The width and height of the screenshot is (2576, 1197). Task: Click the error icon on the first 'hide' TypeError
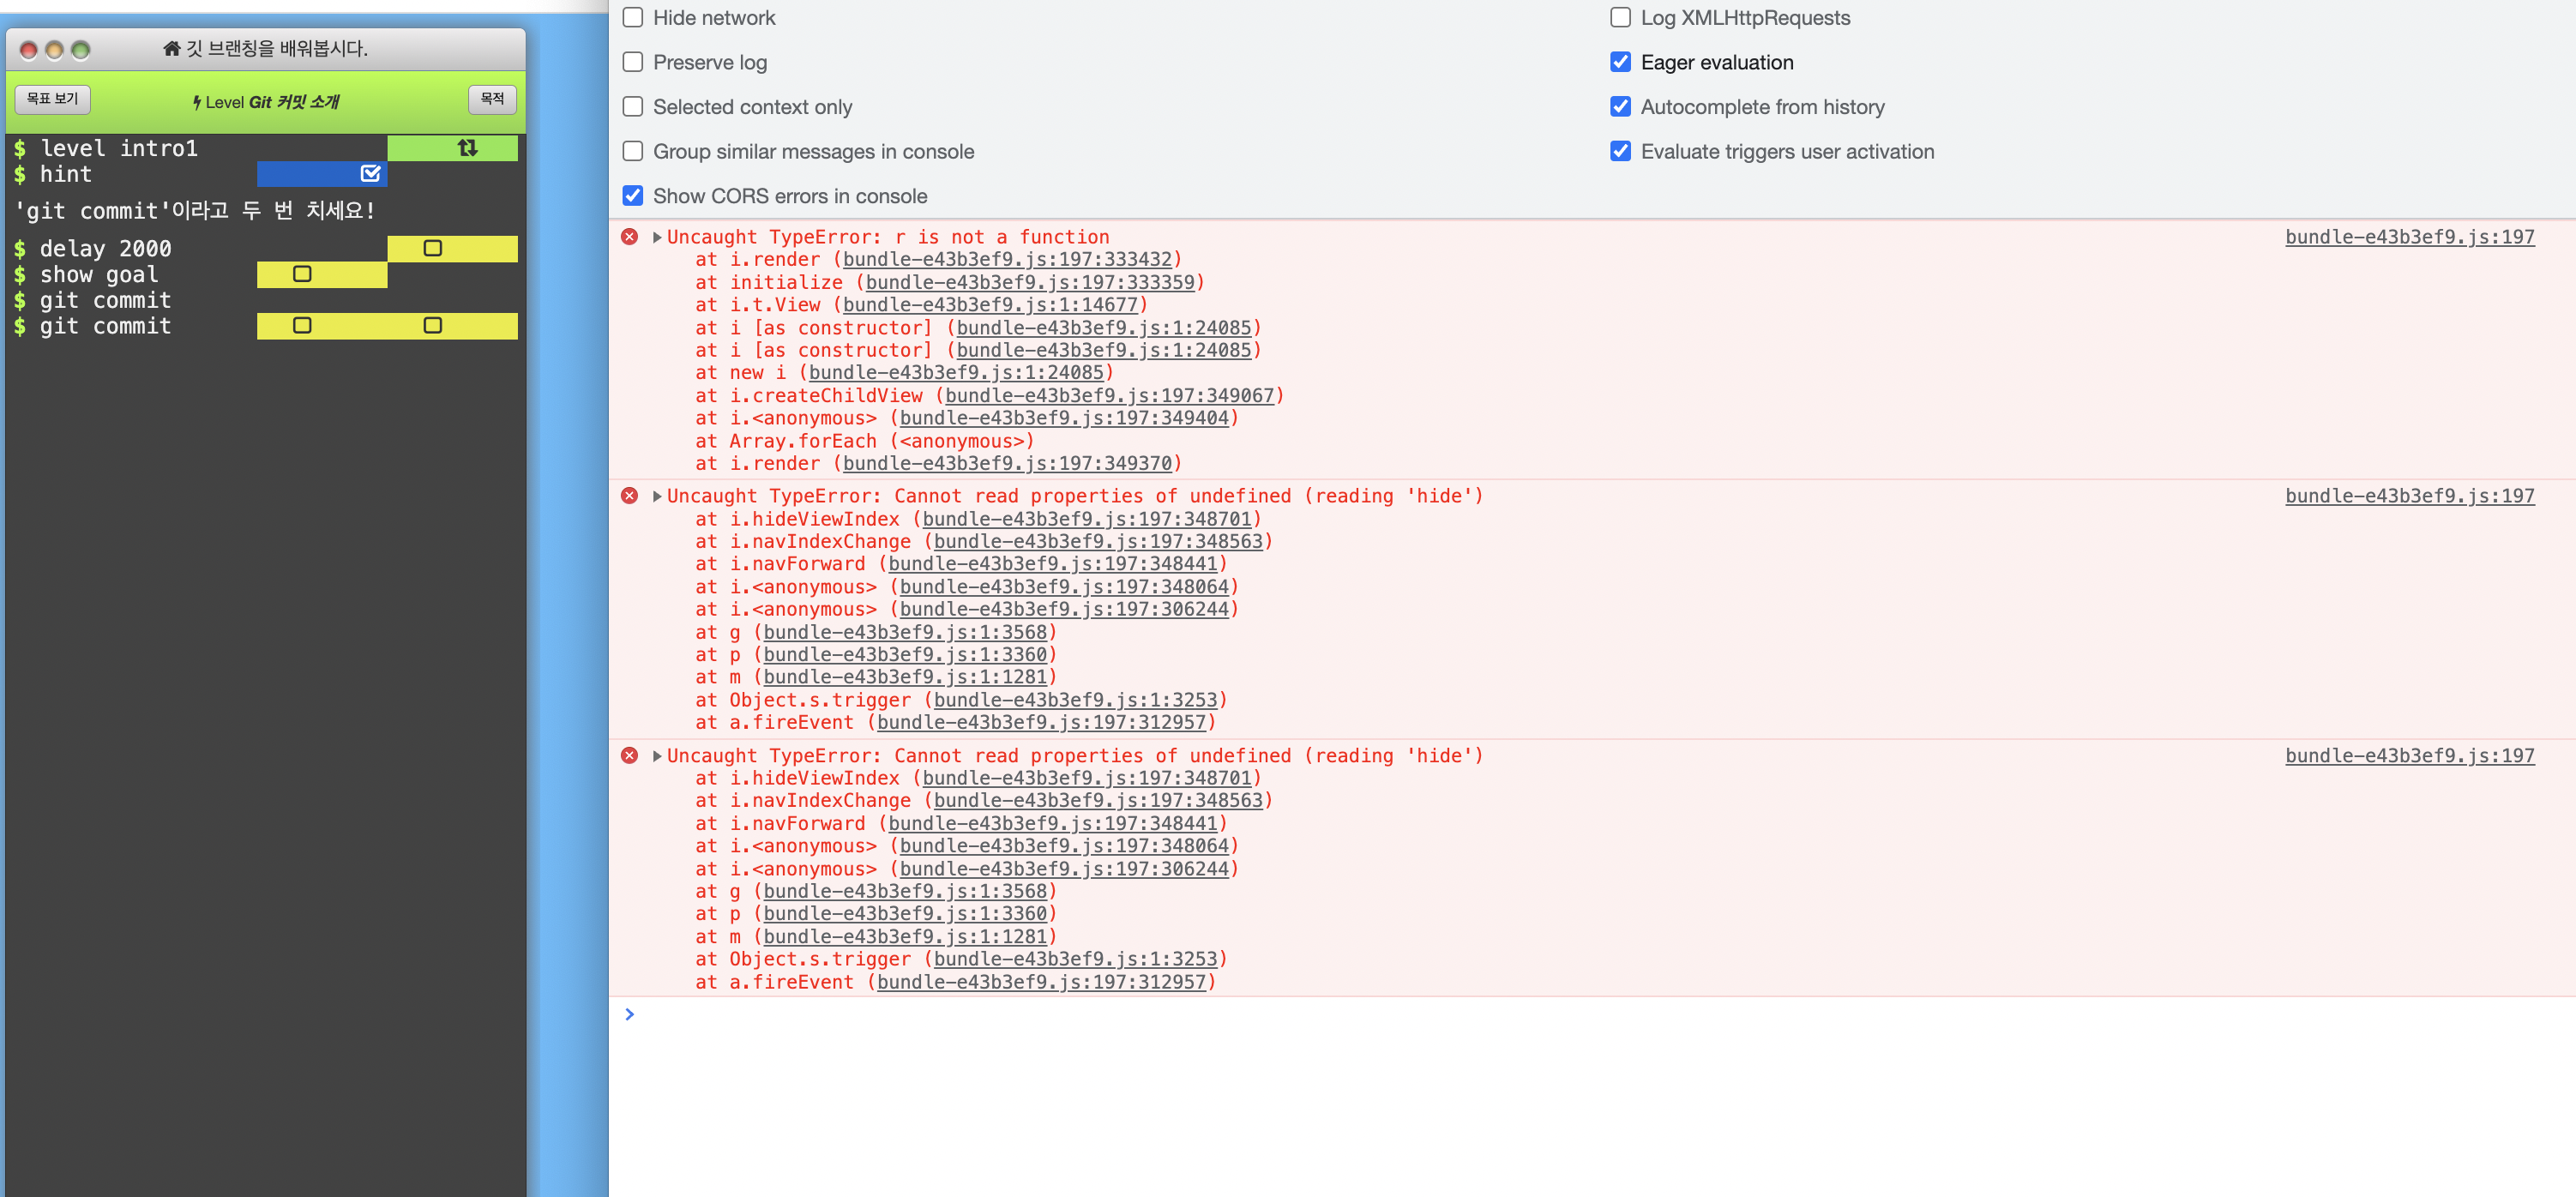tap(630, 495)
